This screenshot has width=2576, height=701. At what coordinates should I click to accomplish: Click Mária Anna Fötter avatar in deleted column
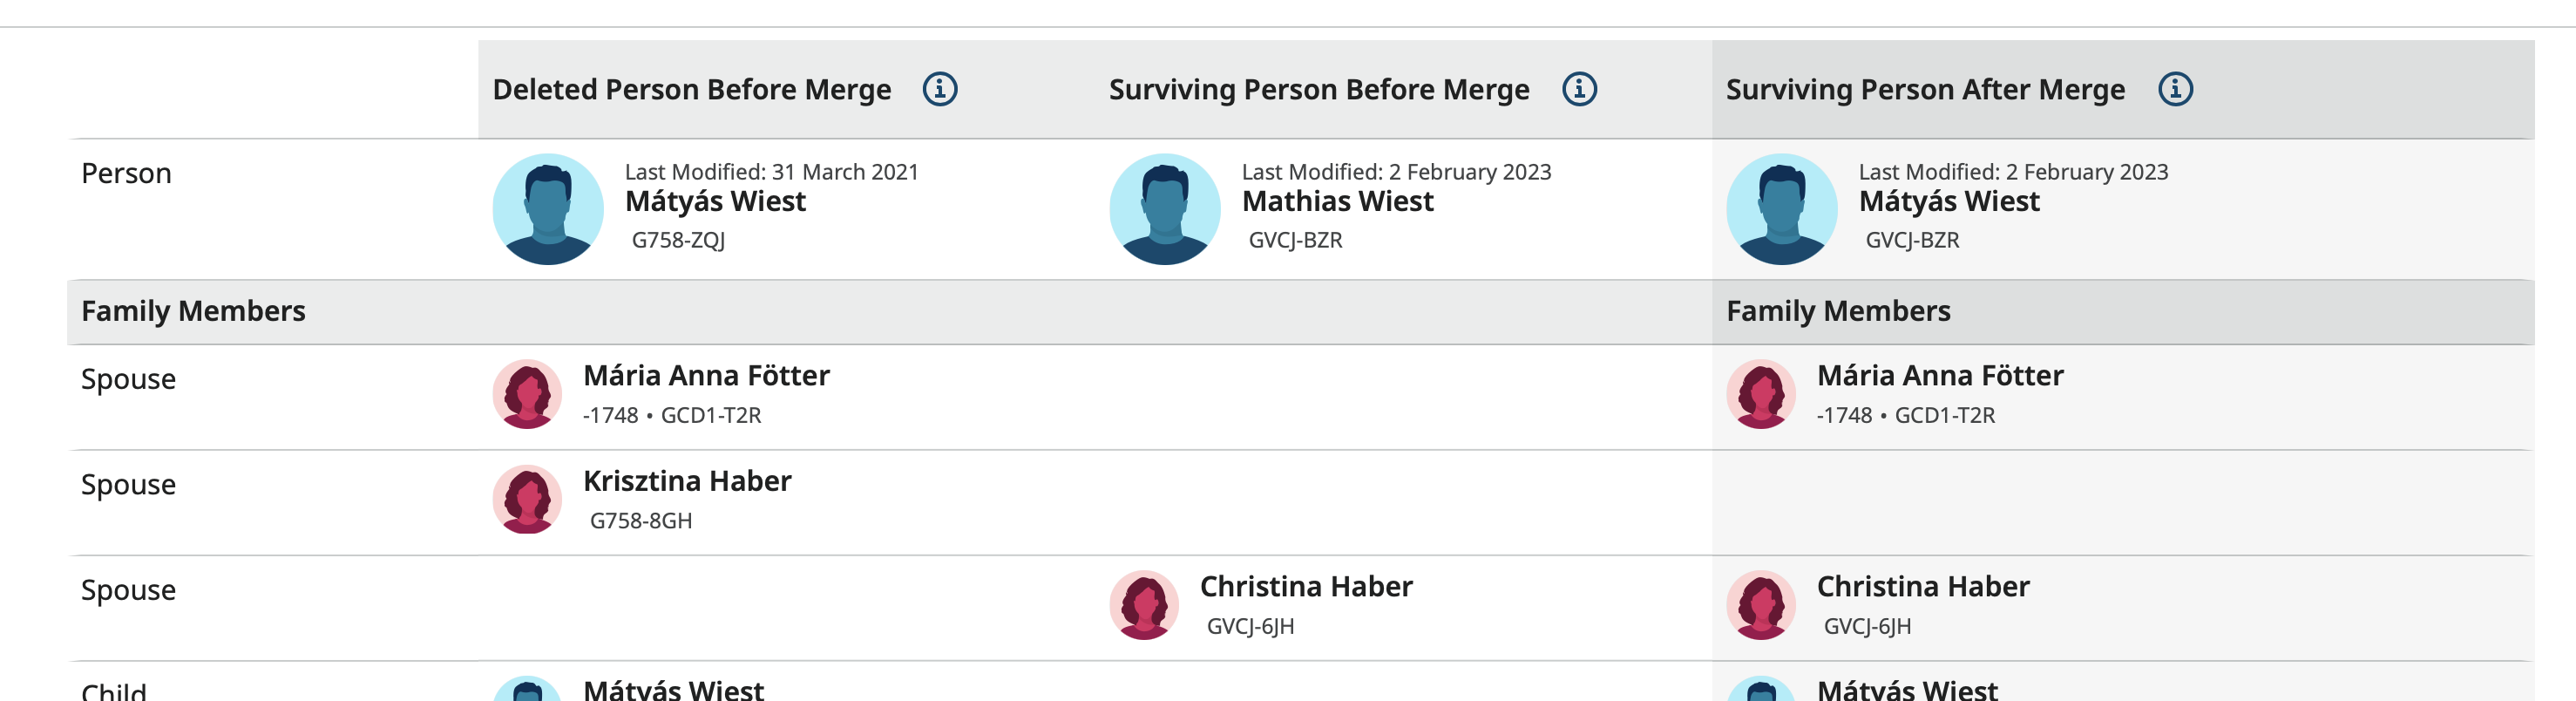coord(527,394)
